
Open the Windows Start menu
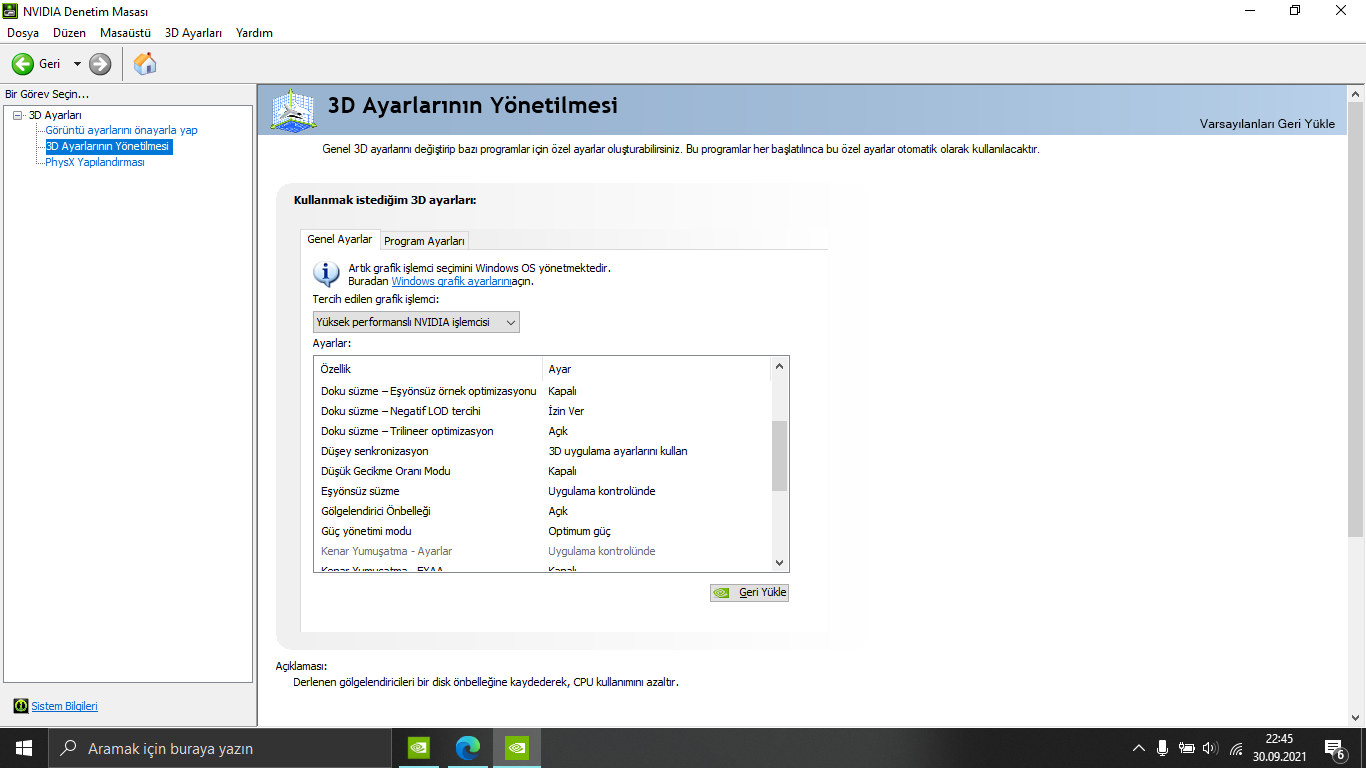24,748
